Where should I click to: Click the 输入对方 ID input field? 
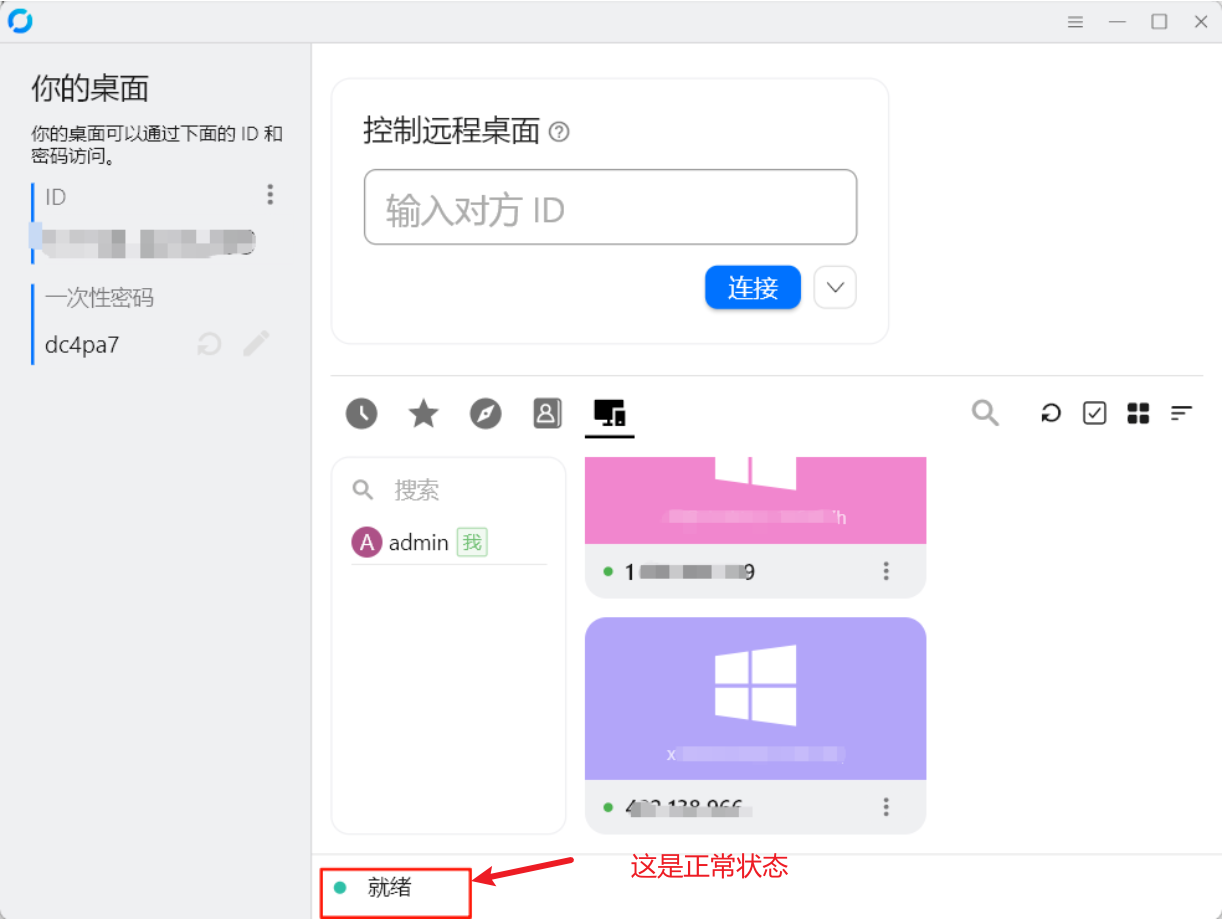[x=610, y=207]
